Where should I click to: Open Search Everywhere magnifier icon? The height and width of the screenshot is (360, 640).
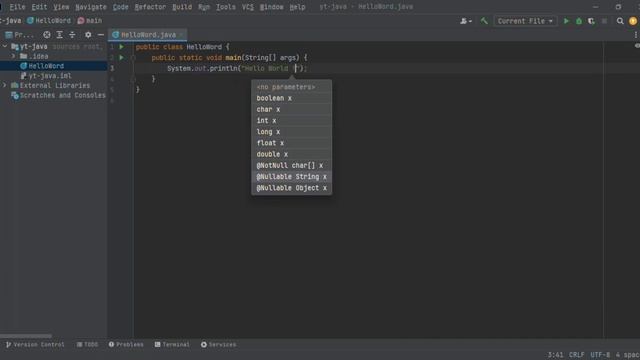[620, 21]
